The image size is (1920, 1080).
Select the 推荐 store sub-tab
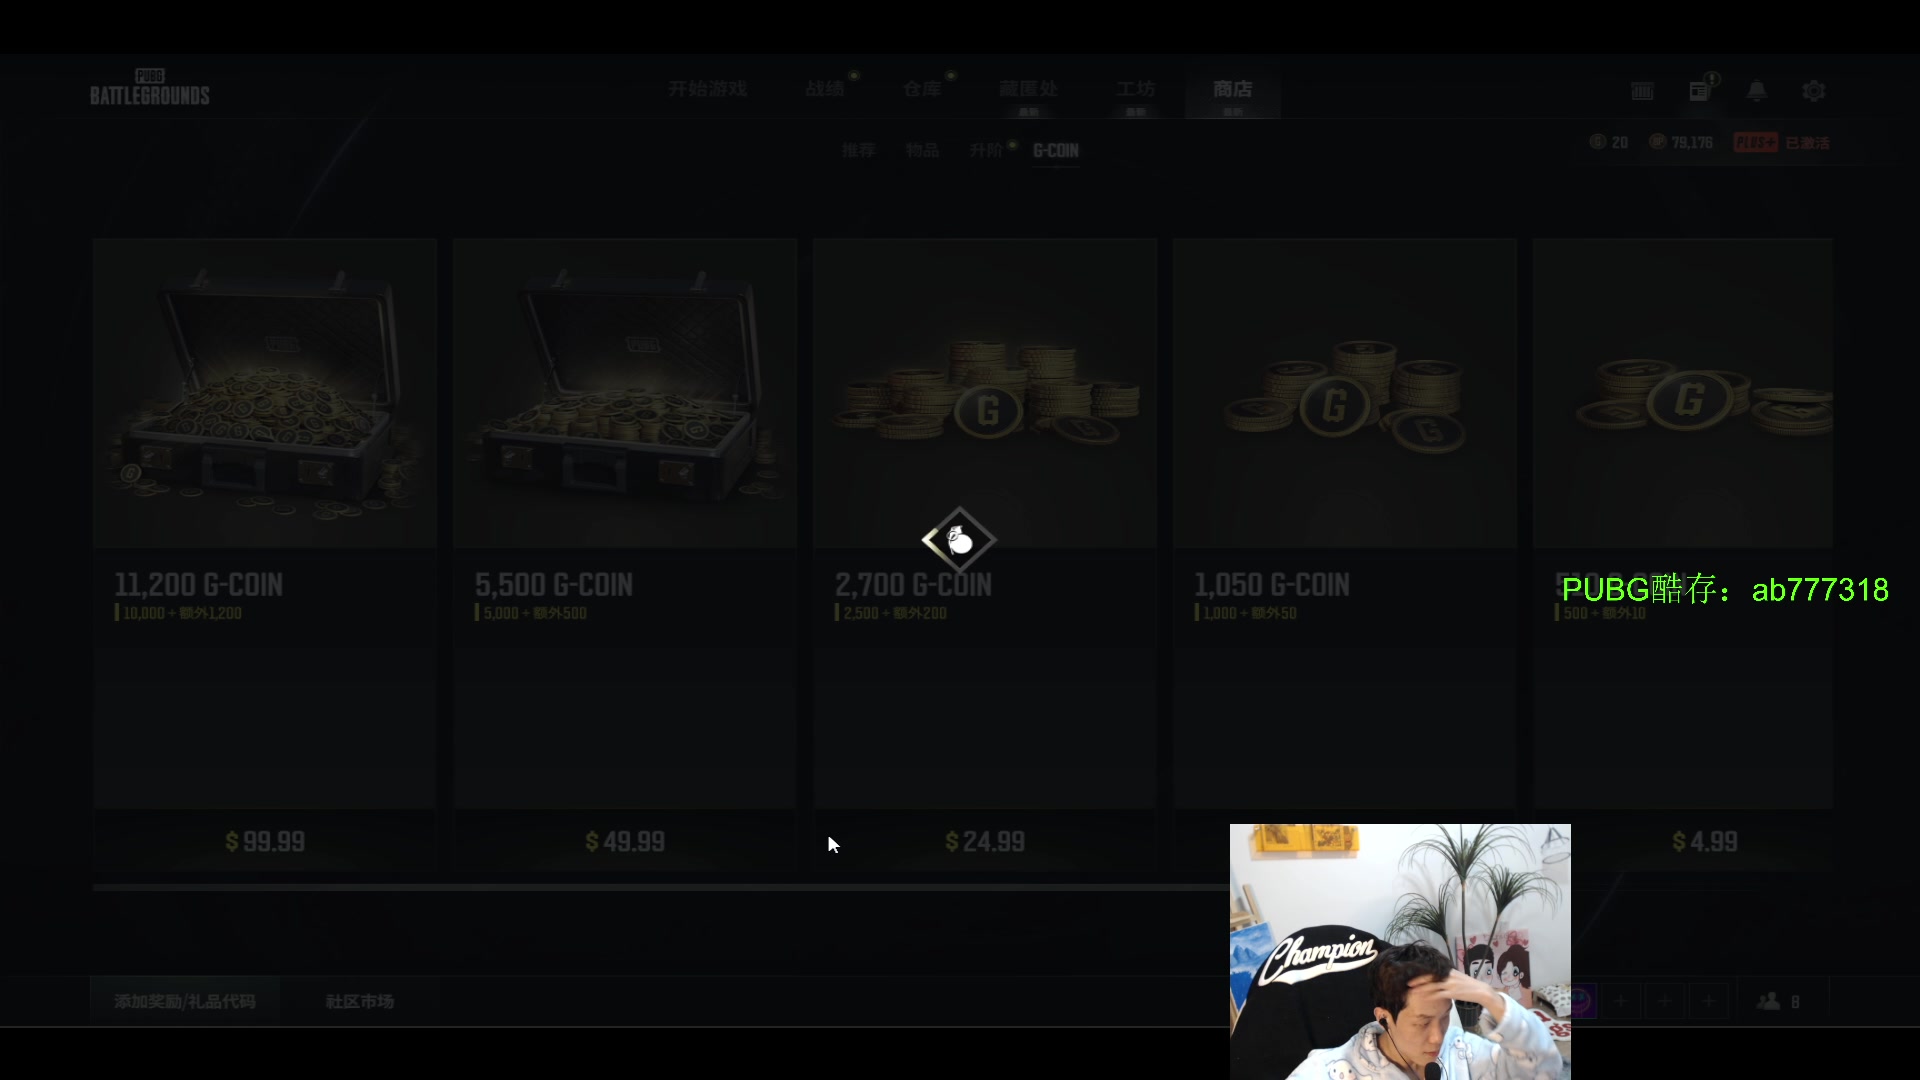tap(858, 150)
